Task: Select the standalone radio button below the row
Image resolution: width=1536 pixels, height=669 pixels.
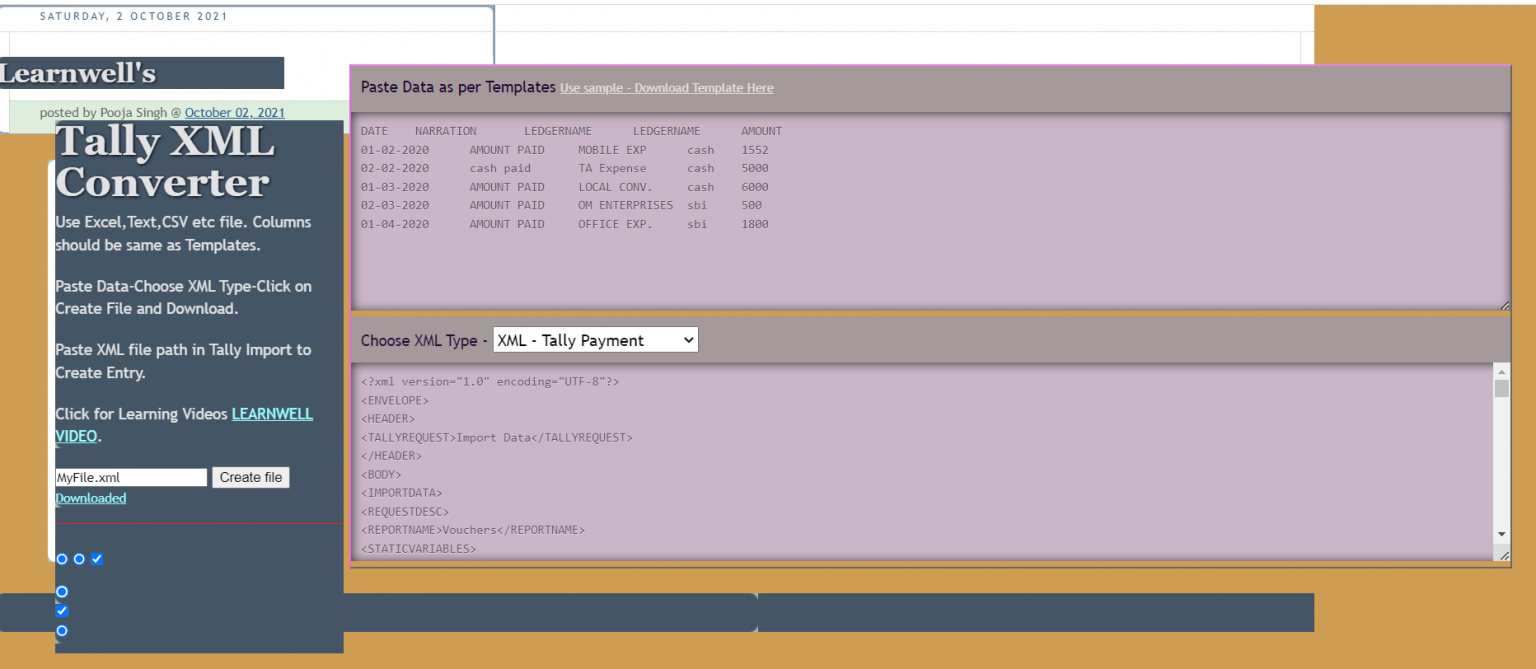Action: click(61, 592)
